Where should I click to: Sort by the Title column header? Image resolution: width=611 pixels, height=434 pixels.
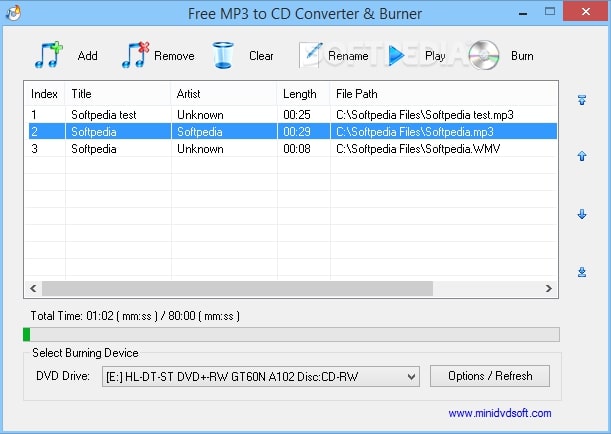click(118, 94)
